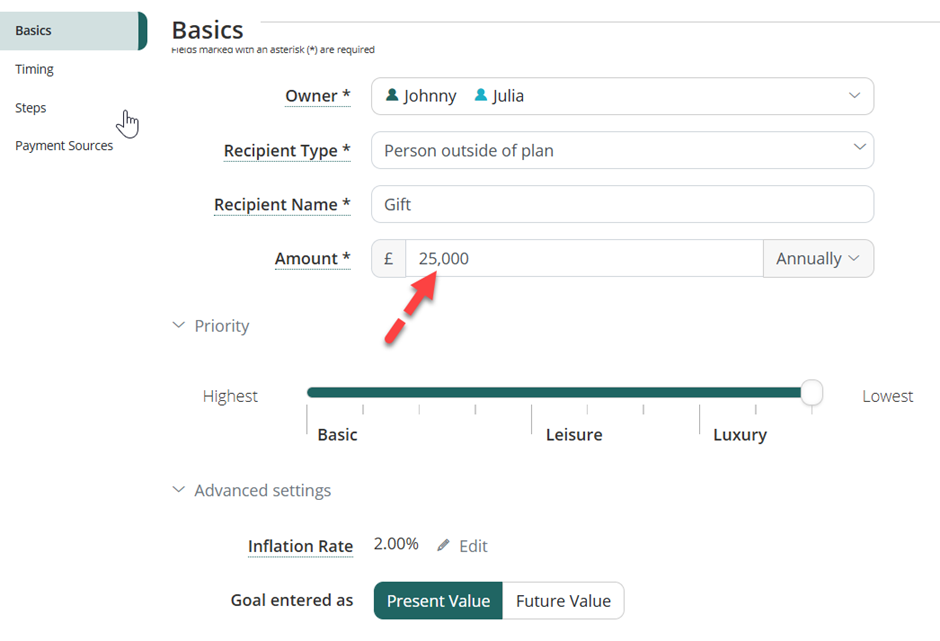The image size is (940, 641).
Task: Open the Steps tab
Action: (31, 108)
